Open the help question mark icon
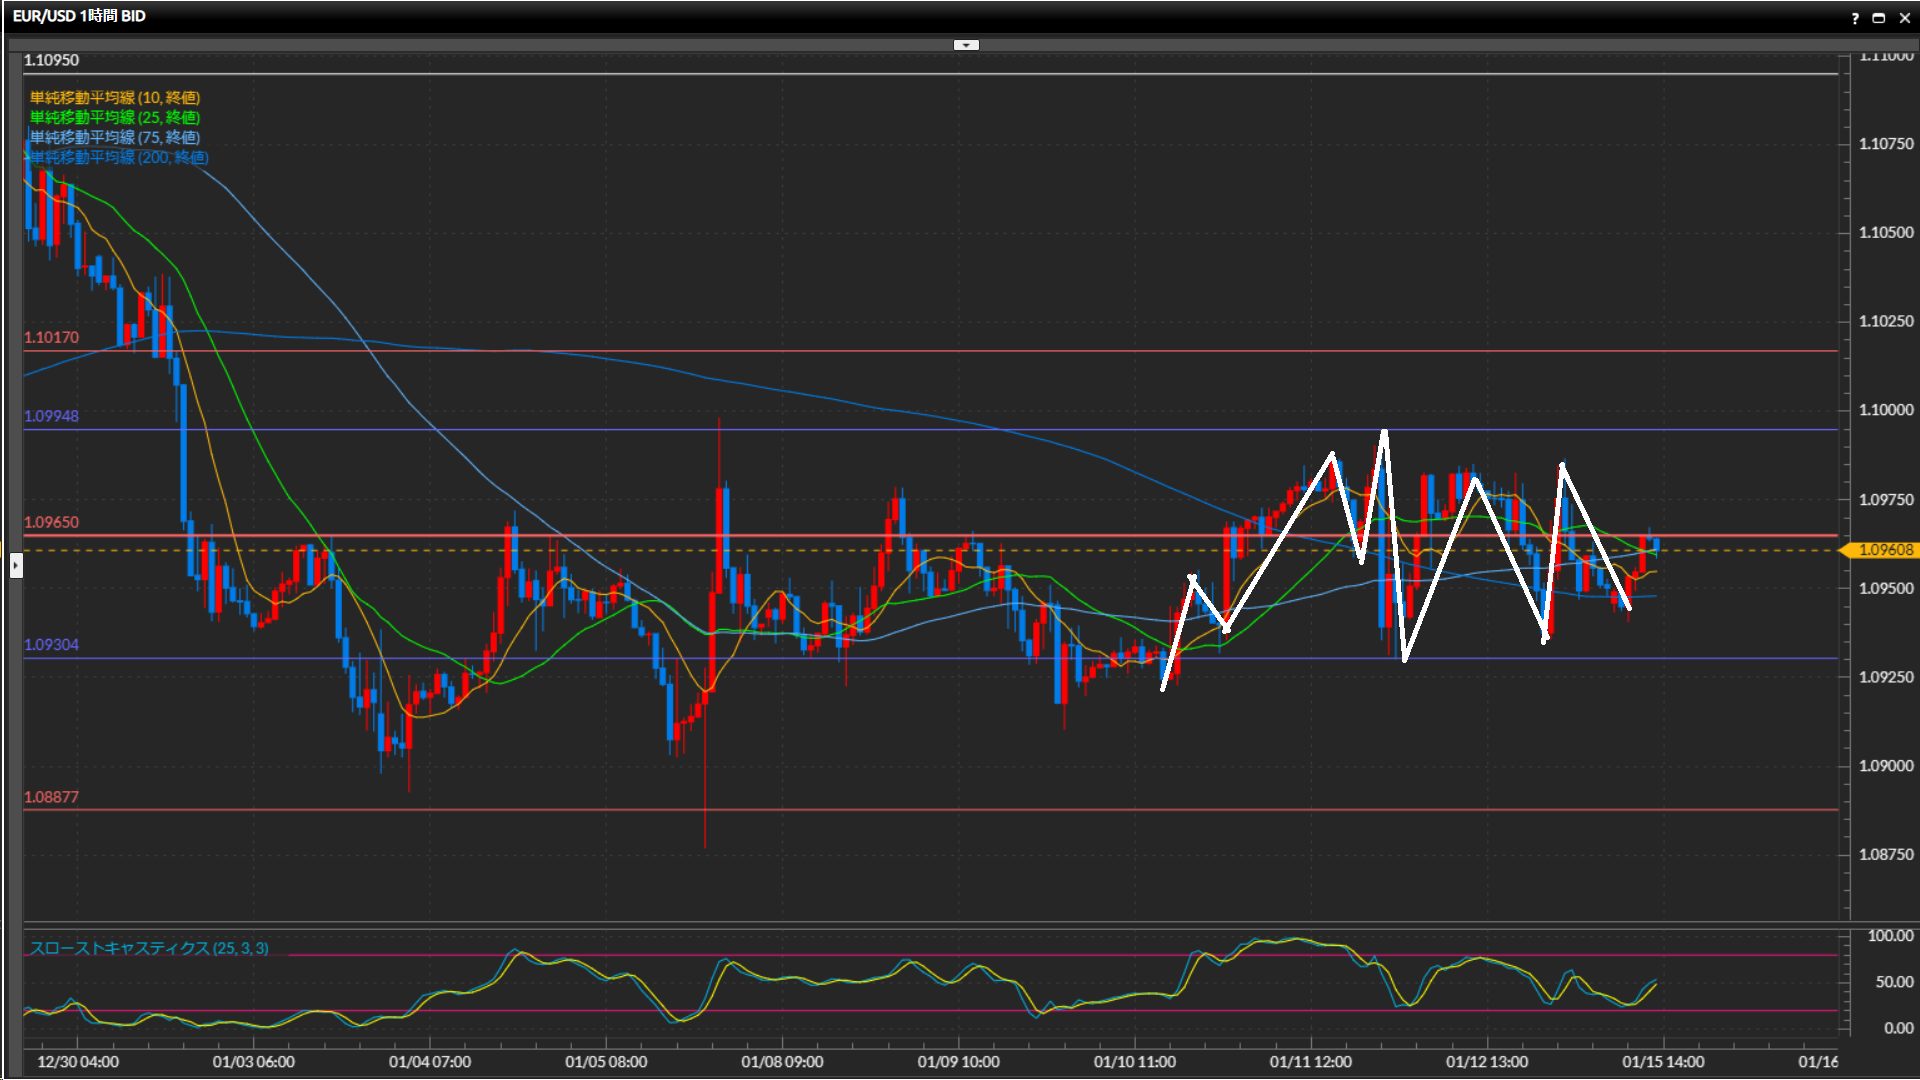Image resolution: width=1920 pixels, height=1080 pixels. [x=1855, y=18]
